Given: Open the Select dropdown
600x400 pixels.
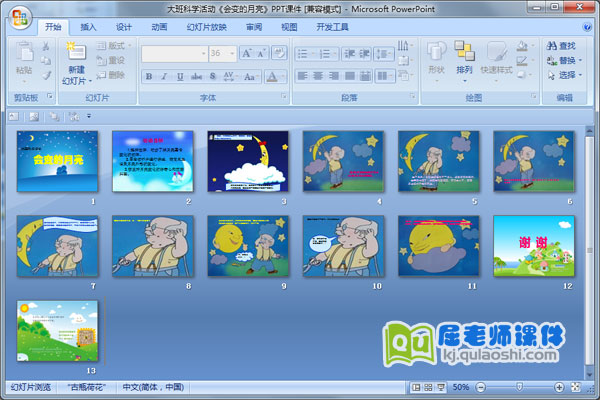Looking at the screenshot, I should [x=564, y=75].
